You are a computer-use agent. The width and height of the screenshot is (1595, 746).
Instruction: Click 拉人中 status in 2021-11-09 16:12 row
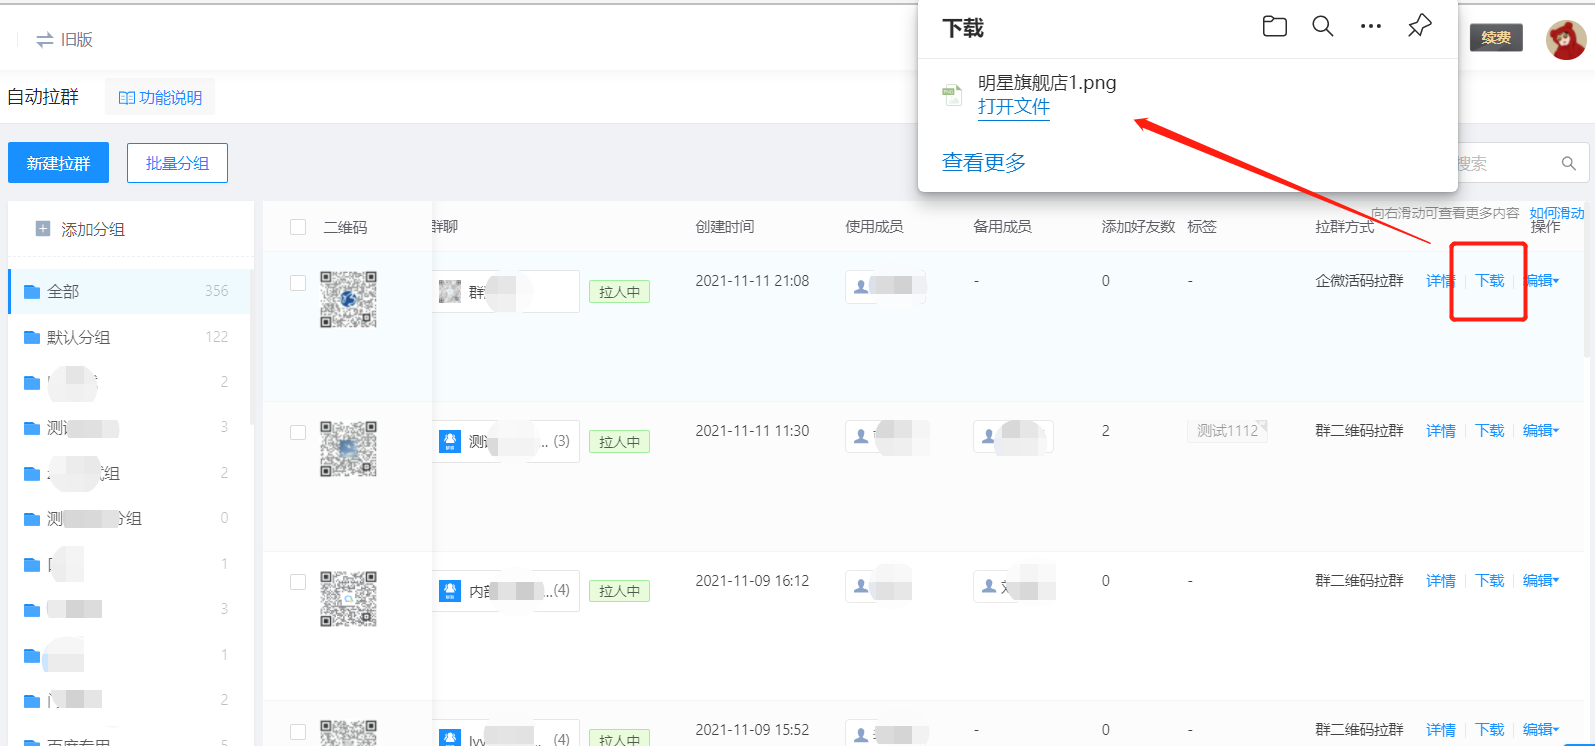619,592
